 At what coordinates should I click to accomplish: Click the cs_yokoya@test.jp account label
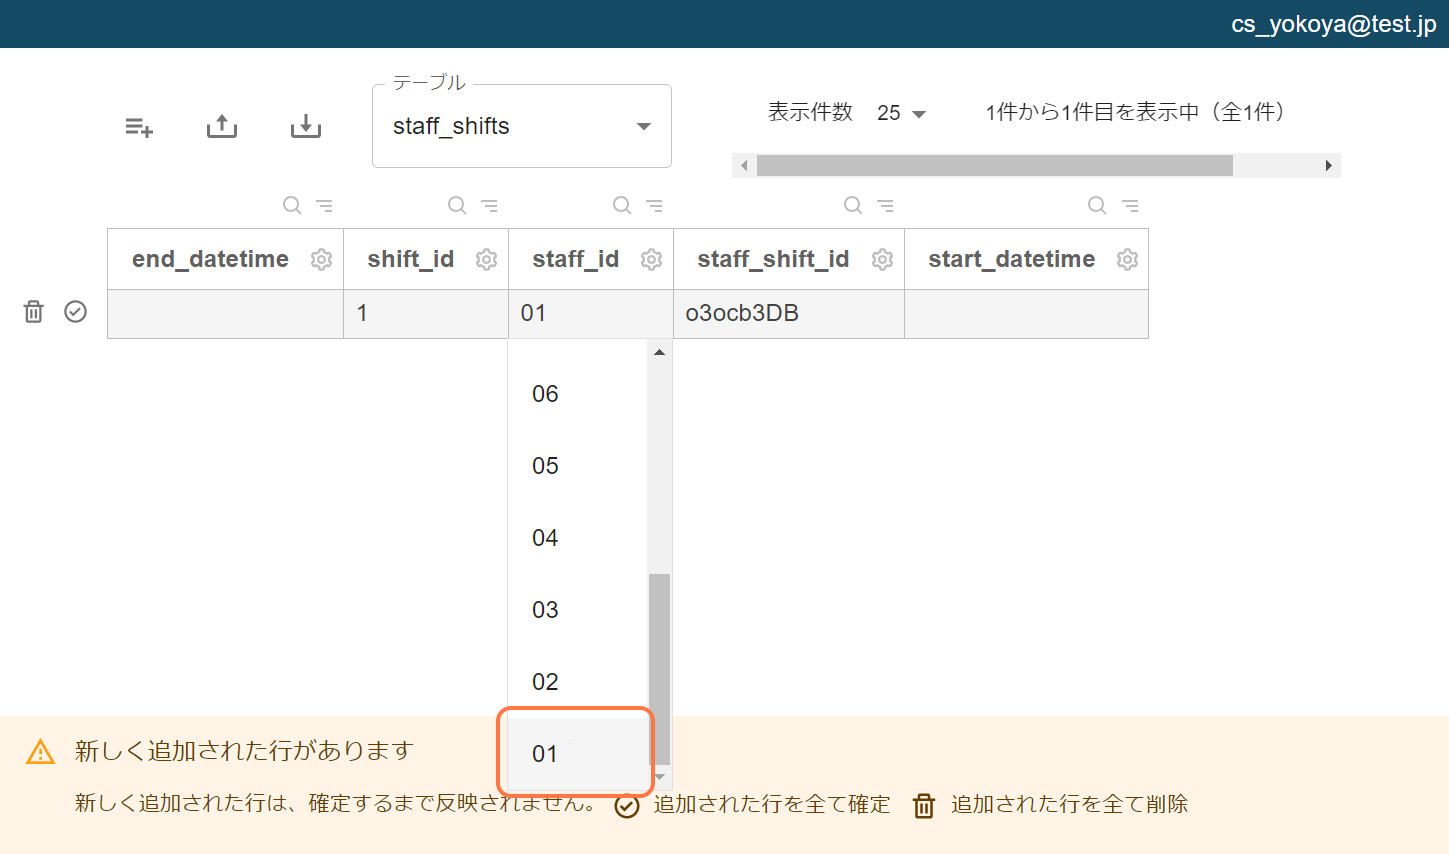coord(1333,24)
